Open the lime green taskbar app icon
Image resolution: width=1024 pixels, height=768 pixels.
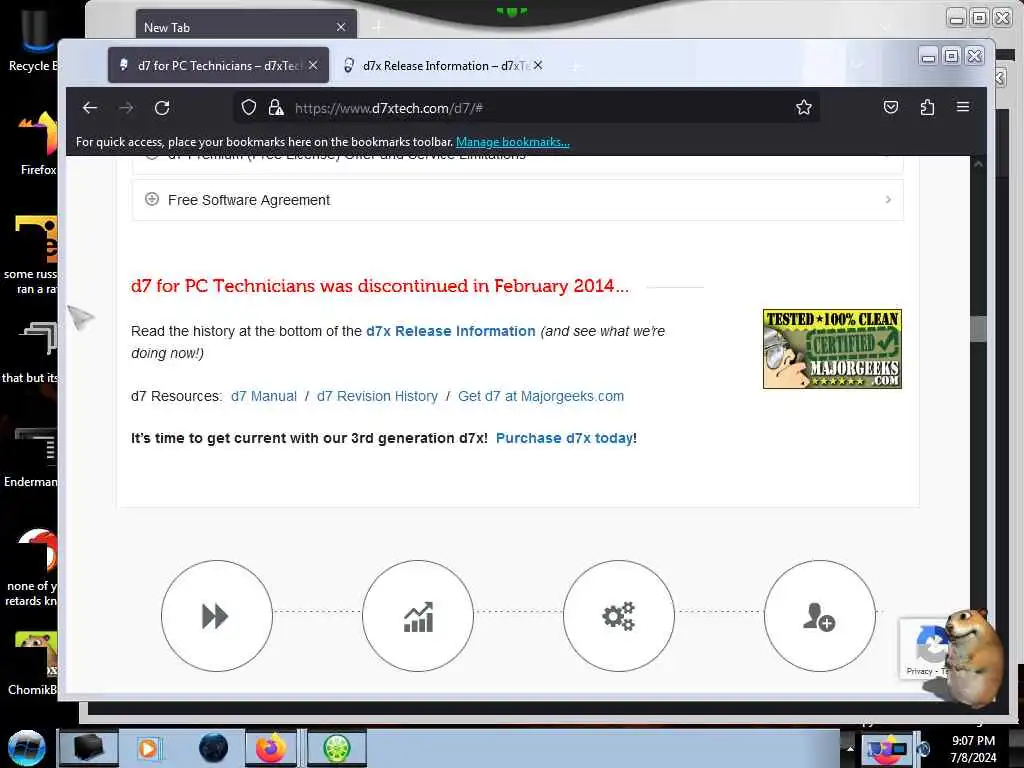[336, 748]
